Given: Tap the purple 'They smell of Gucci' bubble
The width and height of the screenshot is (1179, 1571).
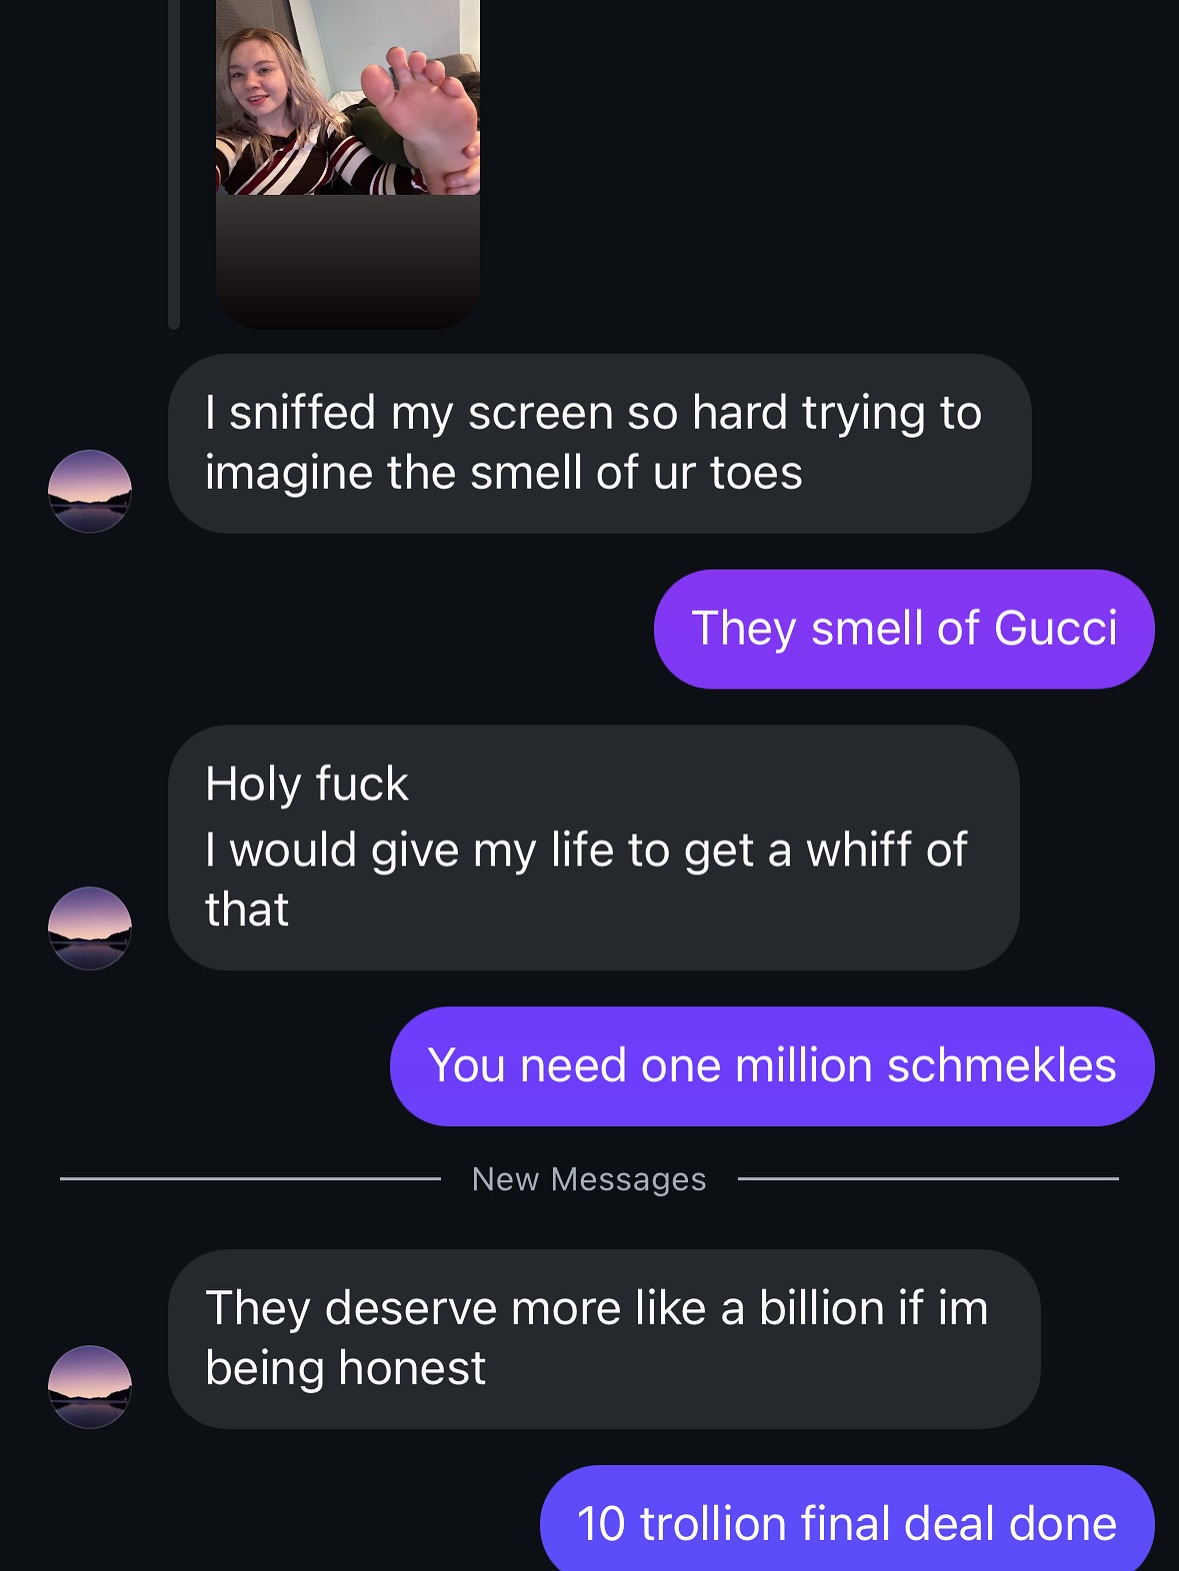Looking at the screenshot, I should [904, 629].
